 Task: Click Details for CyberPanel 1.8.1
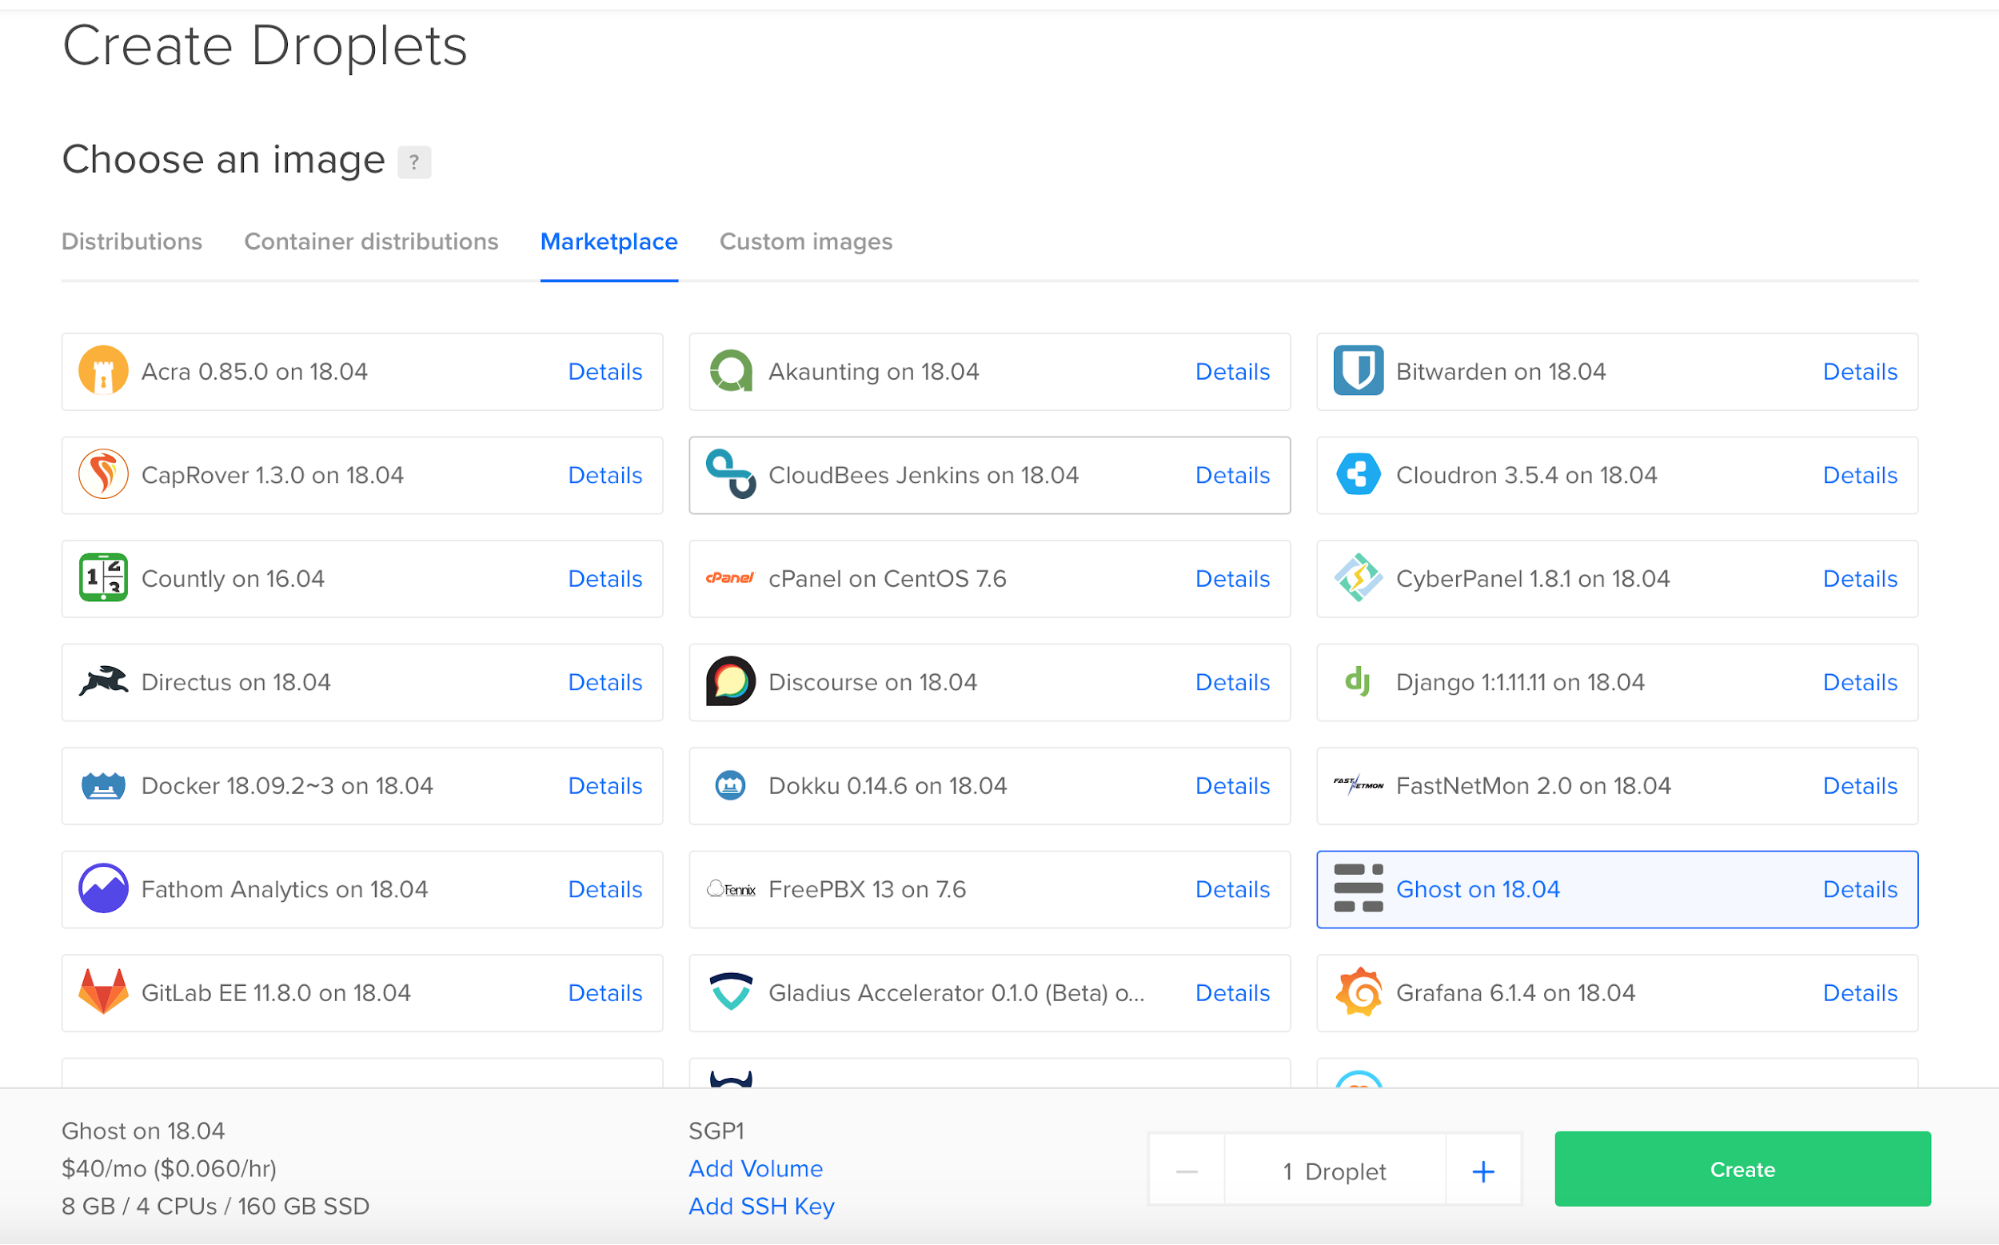(x=1859, y=578)
